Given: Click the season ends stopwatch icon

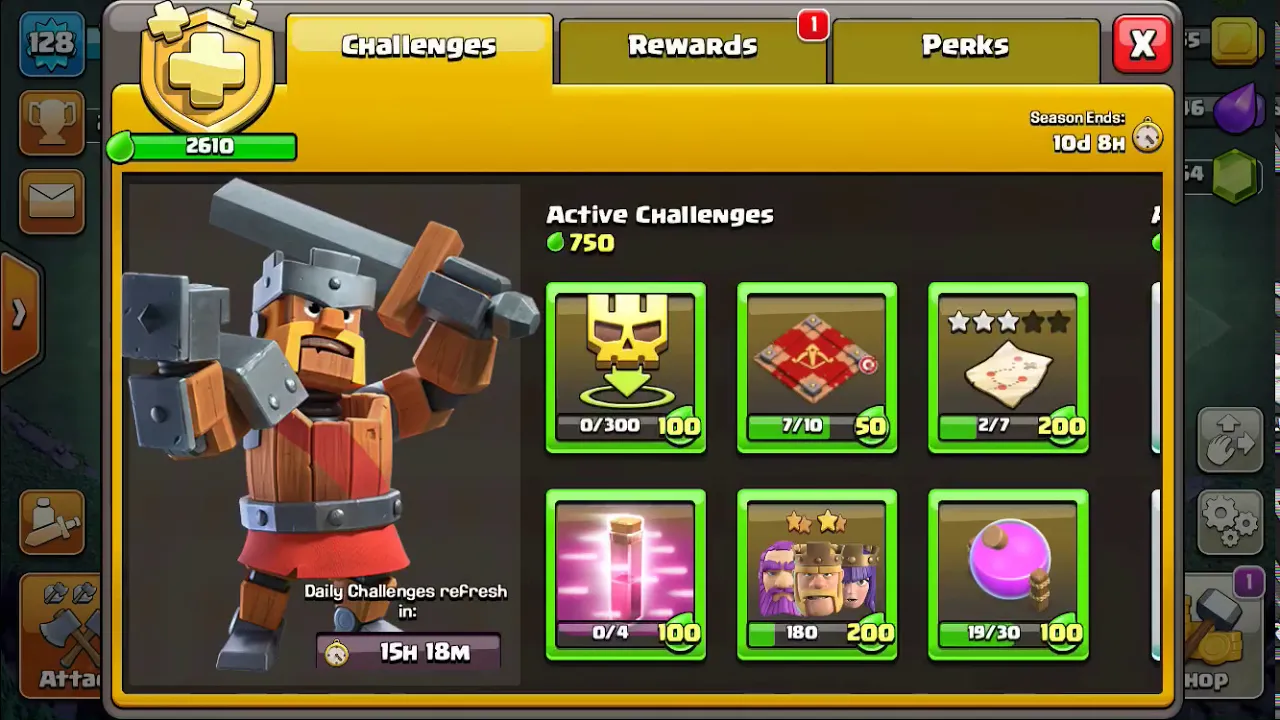Looking at the screenshot, I should (x=1147, y=135).
